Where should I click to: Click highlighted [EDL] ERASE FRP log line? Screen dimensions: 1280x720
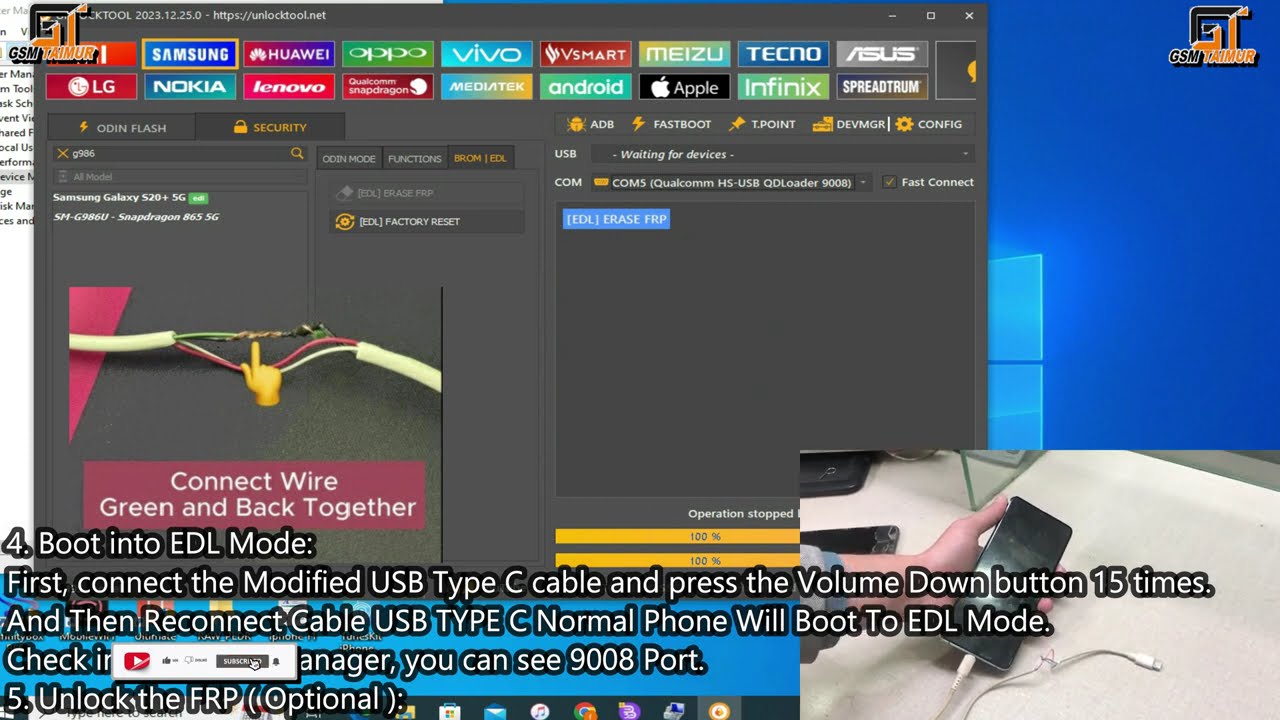[616, 219]
